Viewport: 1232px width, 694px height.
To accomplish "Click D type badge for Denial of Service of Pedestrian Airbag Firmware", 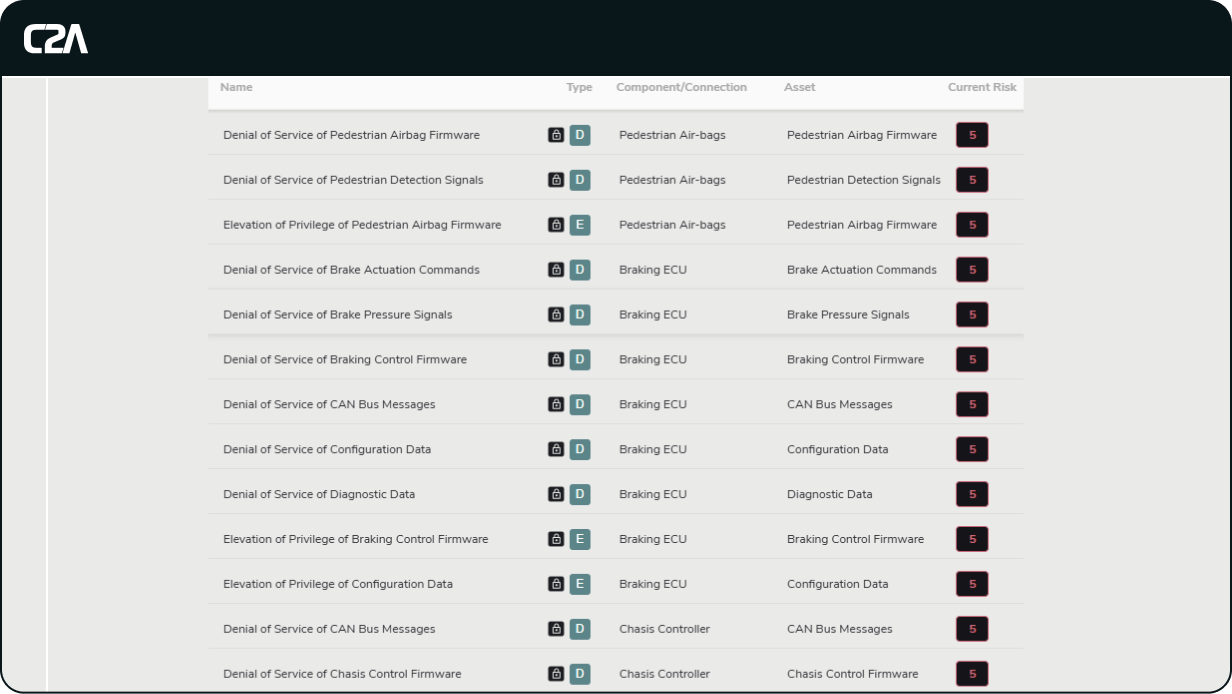I will 580,135.
